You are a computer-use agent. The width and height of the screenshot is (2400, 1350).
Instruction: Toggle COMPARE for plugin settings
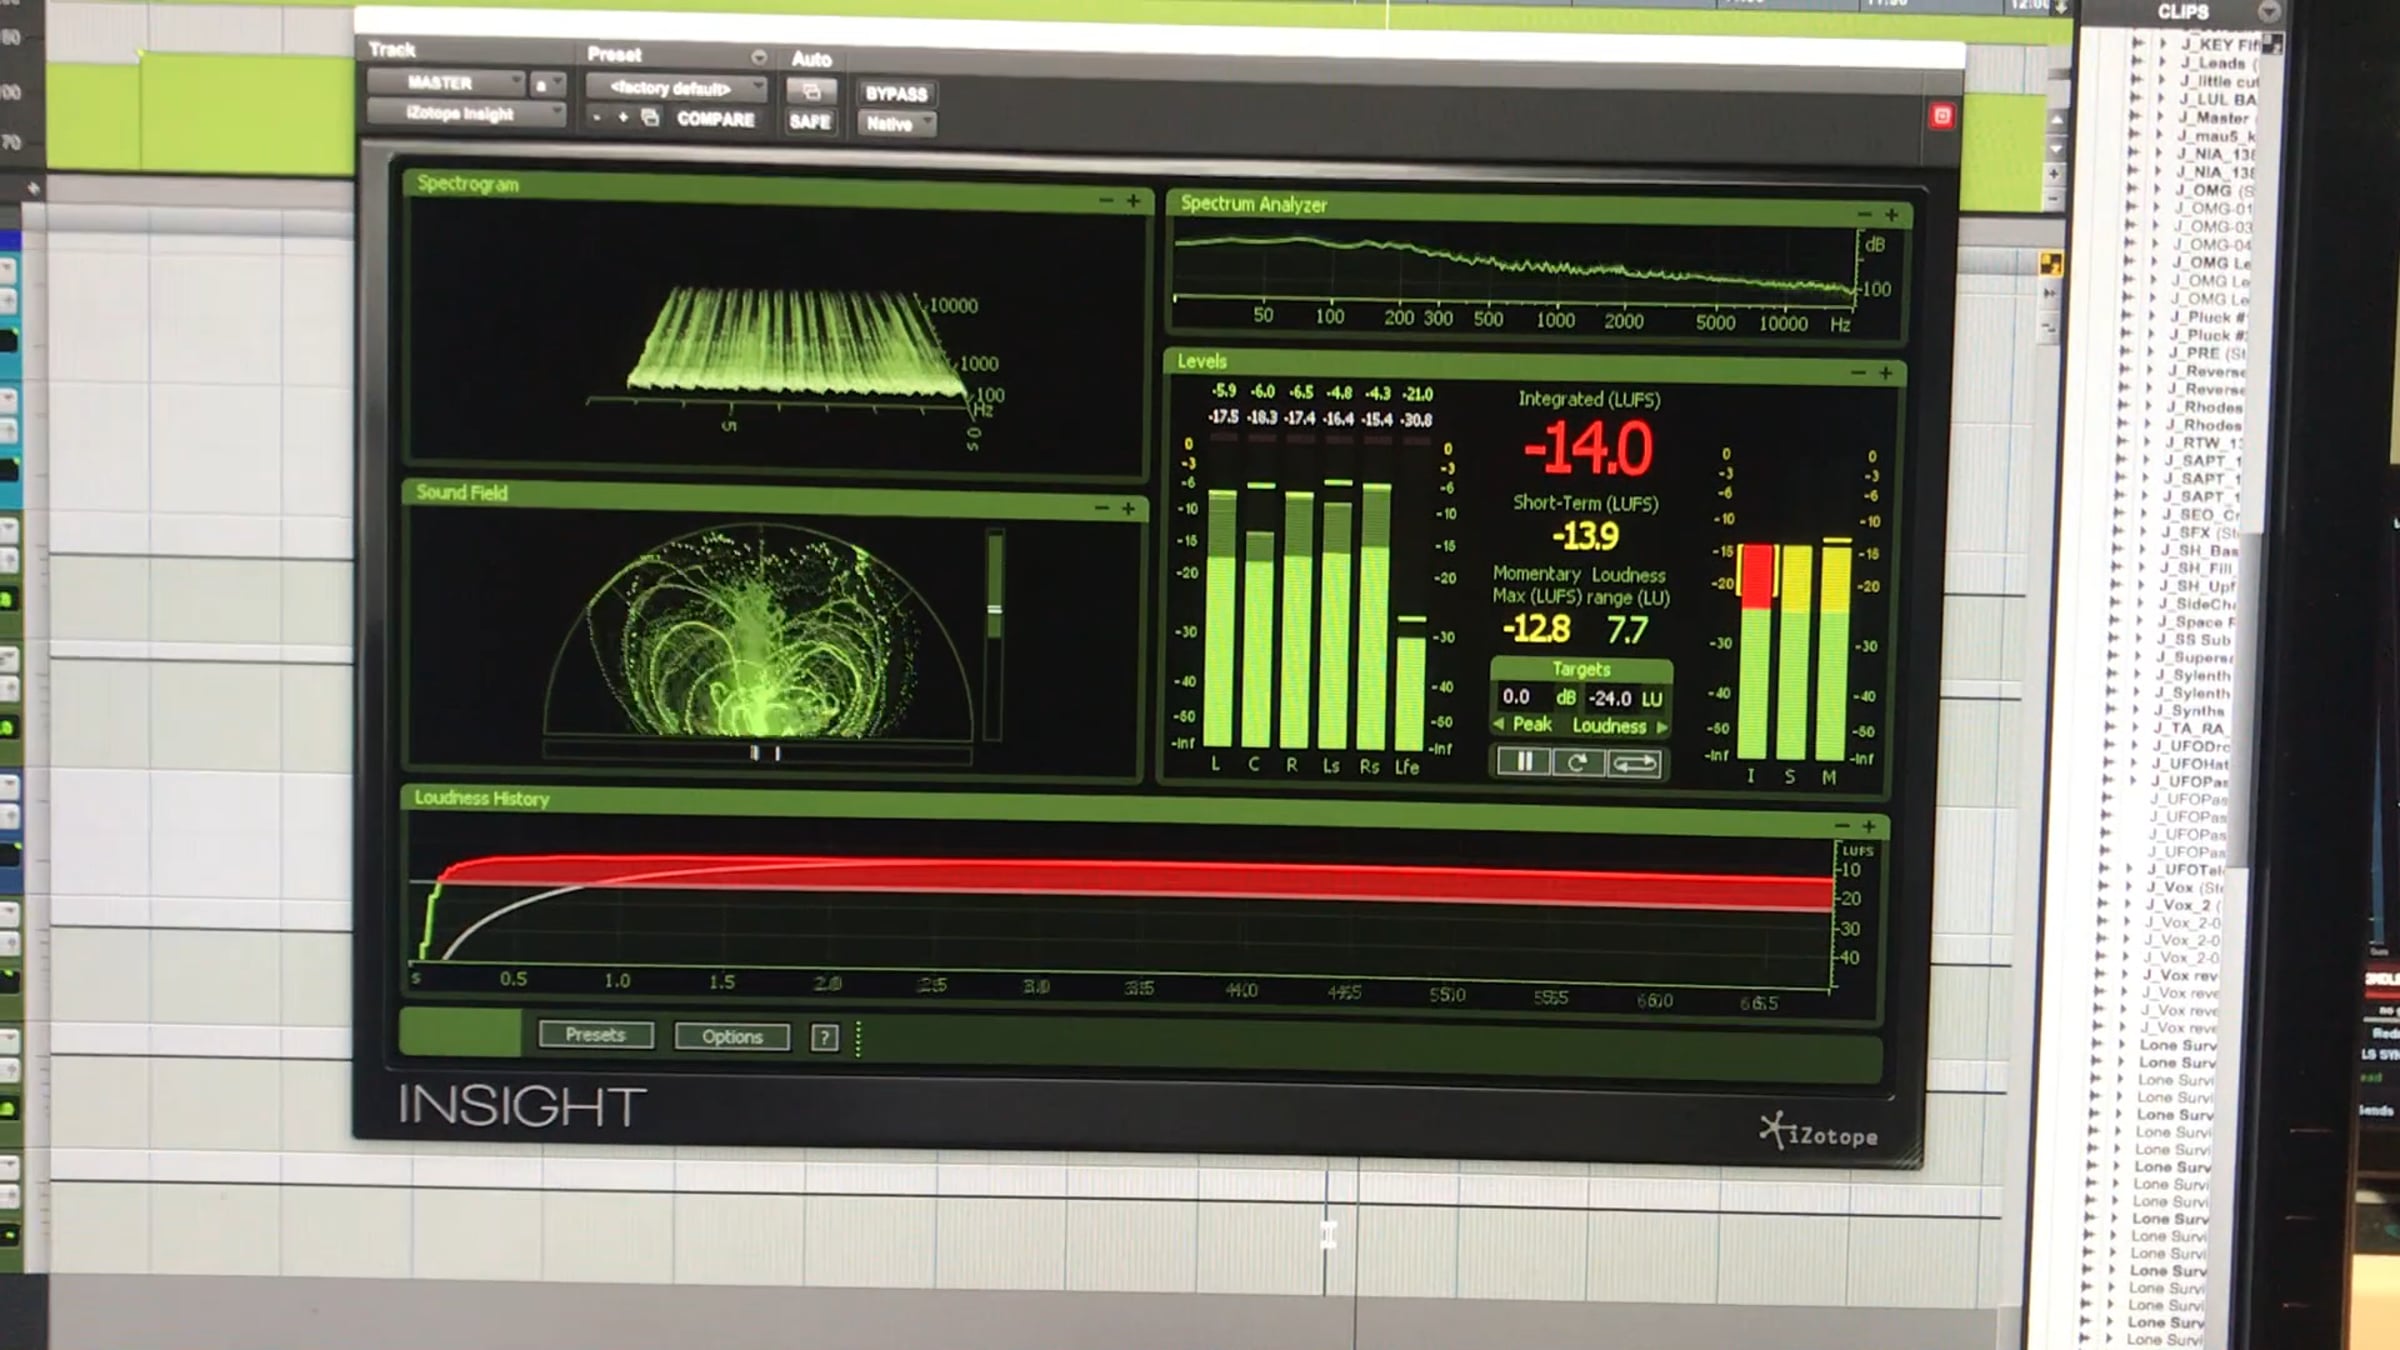tap(716, 119)
